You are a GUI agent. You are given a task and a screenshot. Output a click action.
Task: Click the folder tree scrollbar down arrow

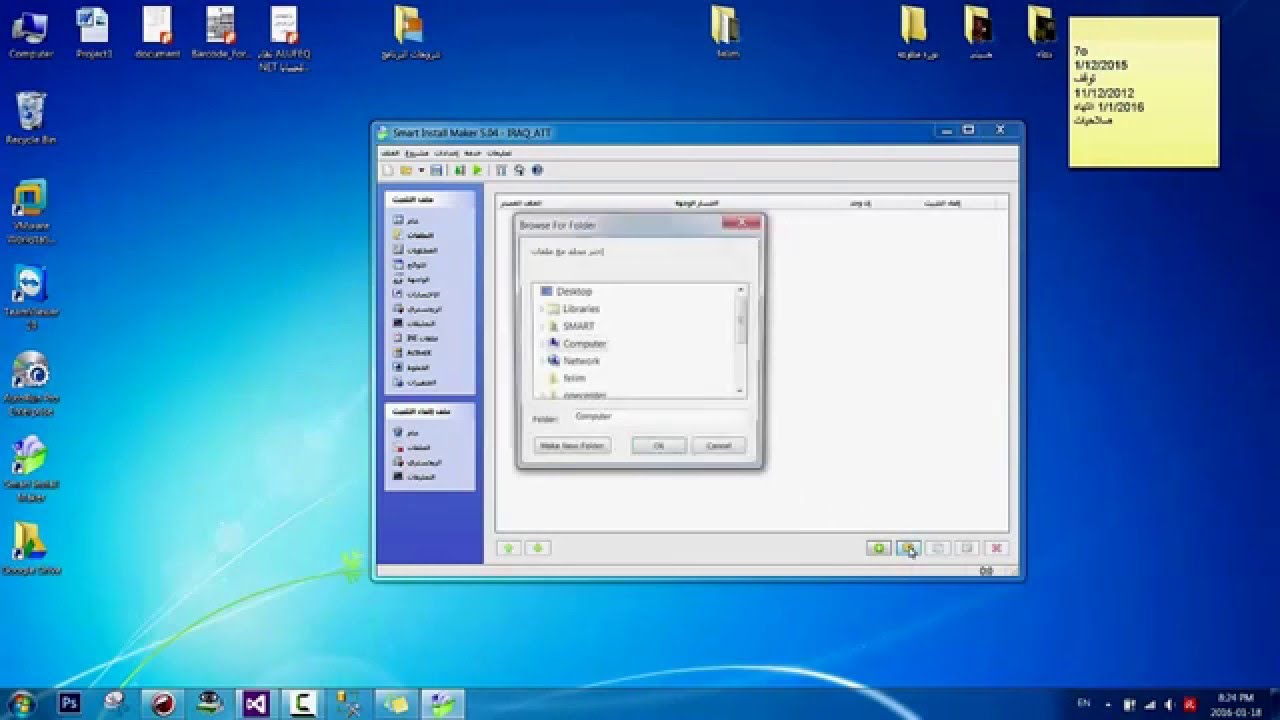742,391
